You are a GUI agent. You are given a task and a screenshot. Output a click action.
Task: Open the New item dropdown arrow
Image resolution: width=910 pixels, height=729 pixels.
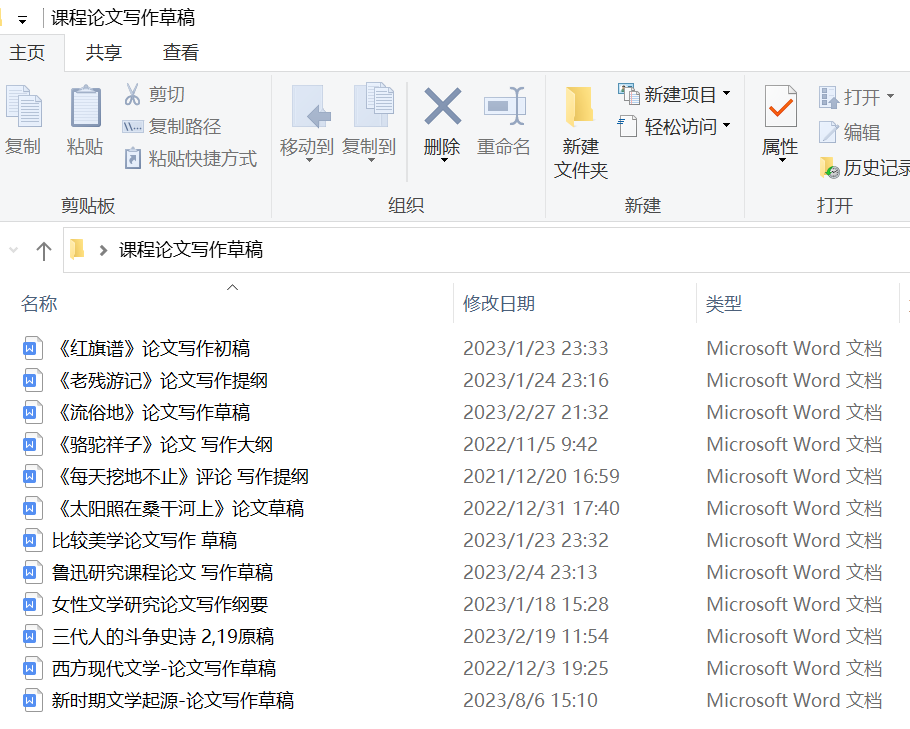(x=726, y=94)
